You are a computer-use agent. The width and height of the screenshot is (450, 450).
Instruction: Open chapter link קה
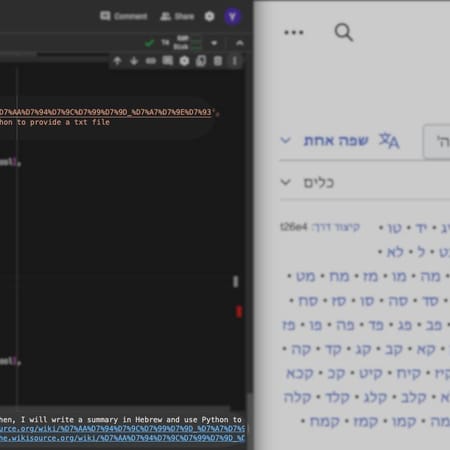(x=301, y=350)
